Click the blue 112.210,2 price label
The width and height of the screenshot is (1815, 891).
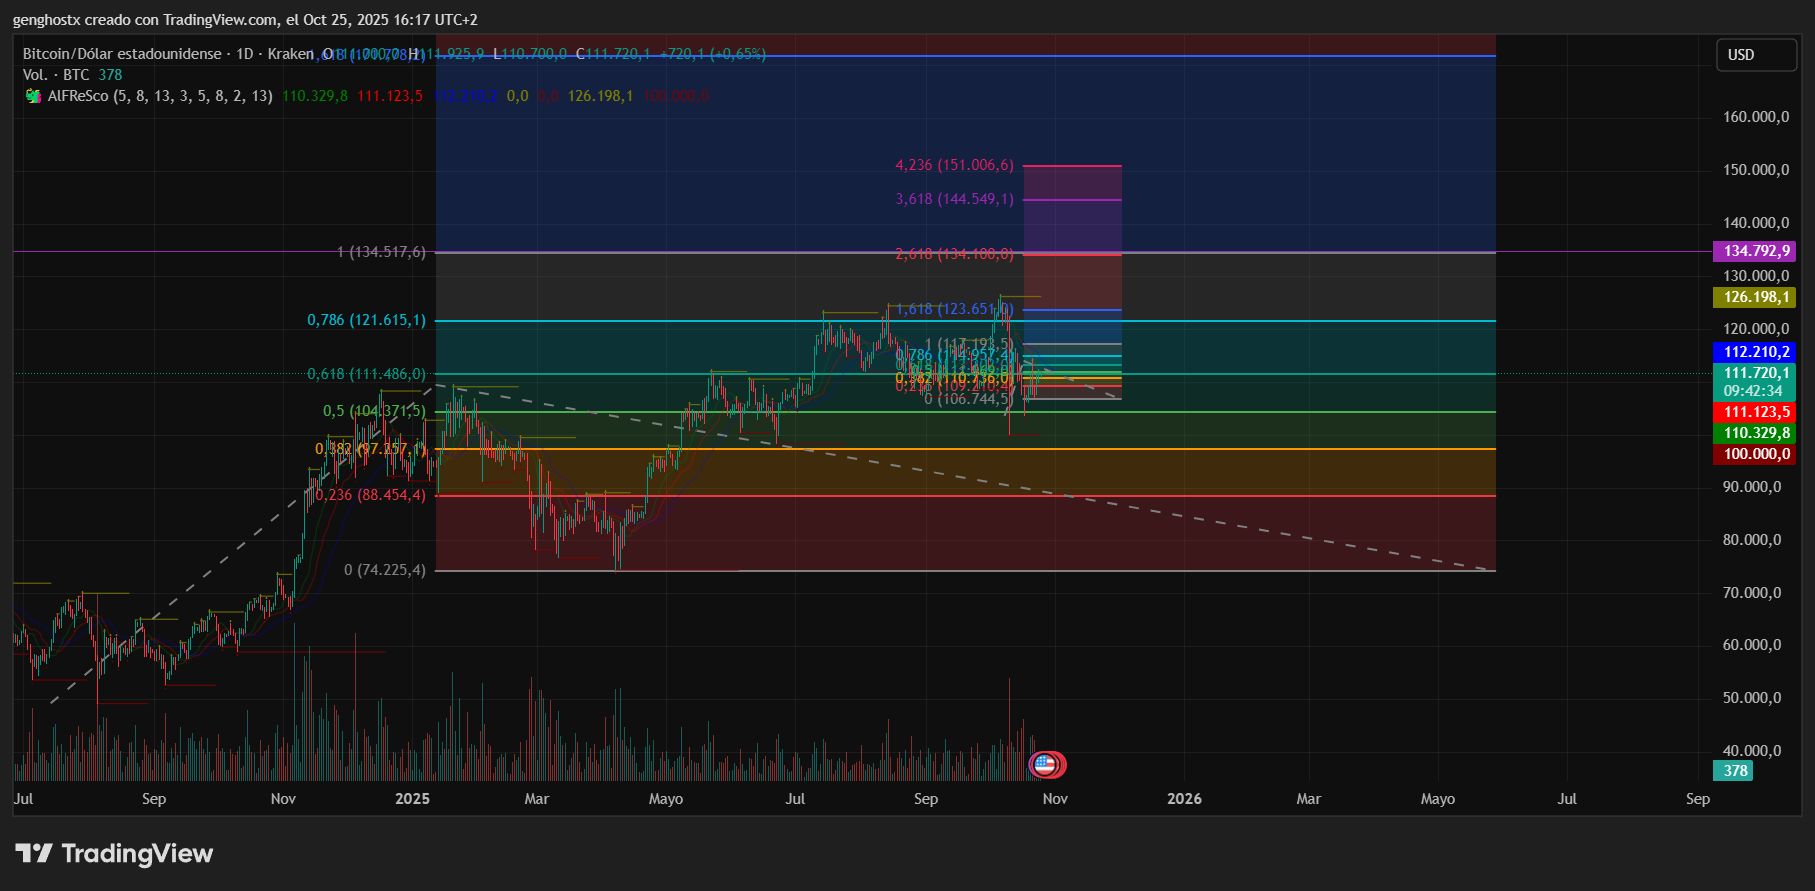pyautogui.click(x=1755, y=352)
